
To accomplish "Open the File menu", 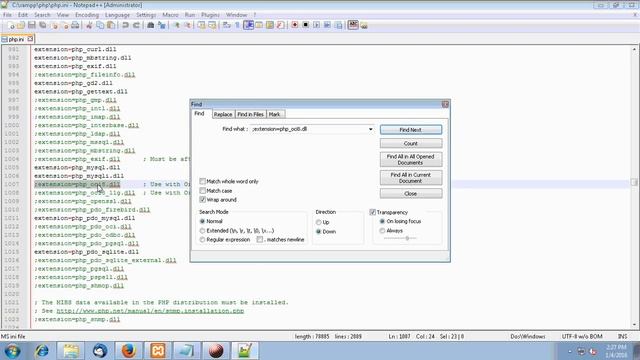I will 7,15.
